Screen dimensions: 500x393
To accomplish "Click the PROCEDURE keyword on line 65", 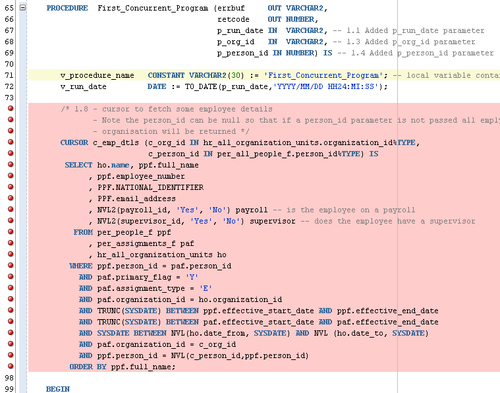I will pos(67,8).
